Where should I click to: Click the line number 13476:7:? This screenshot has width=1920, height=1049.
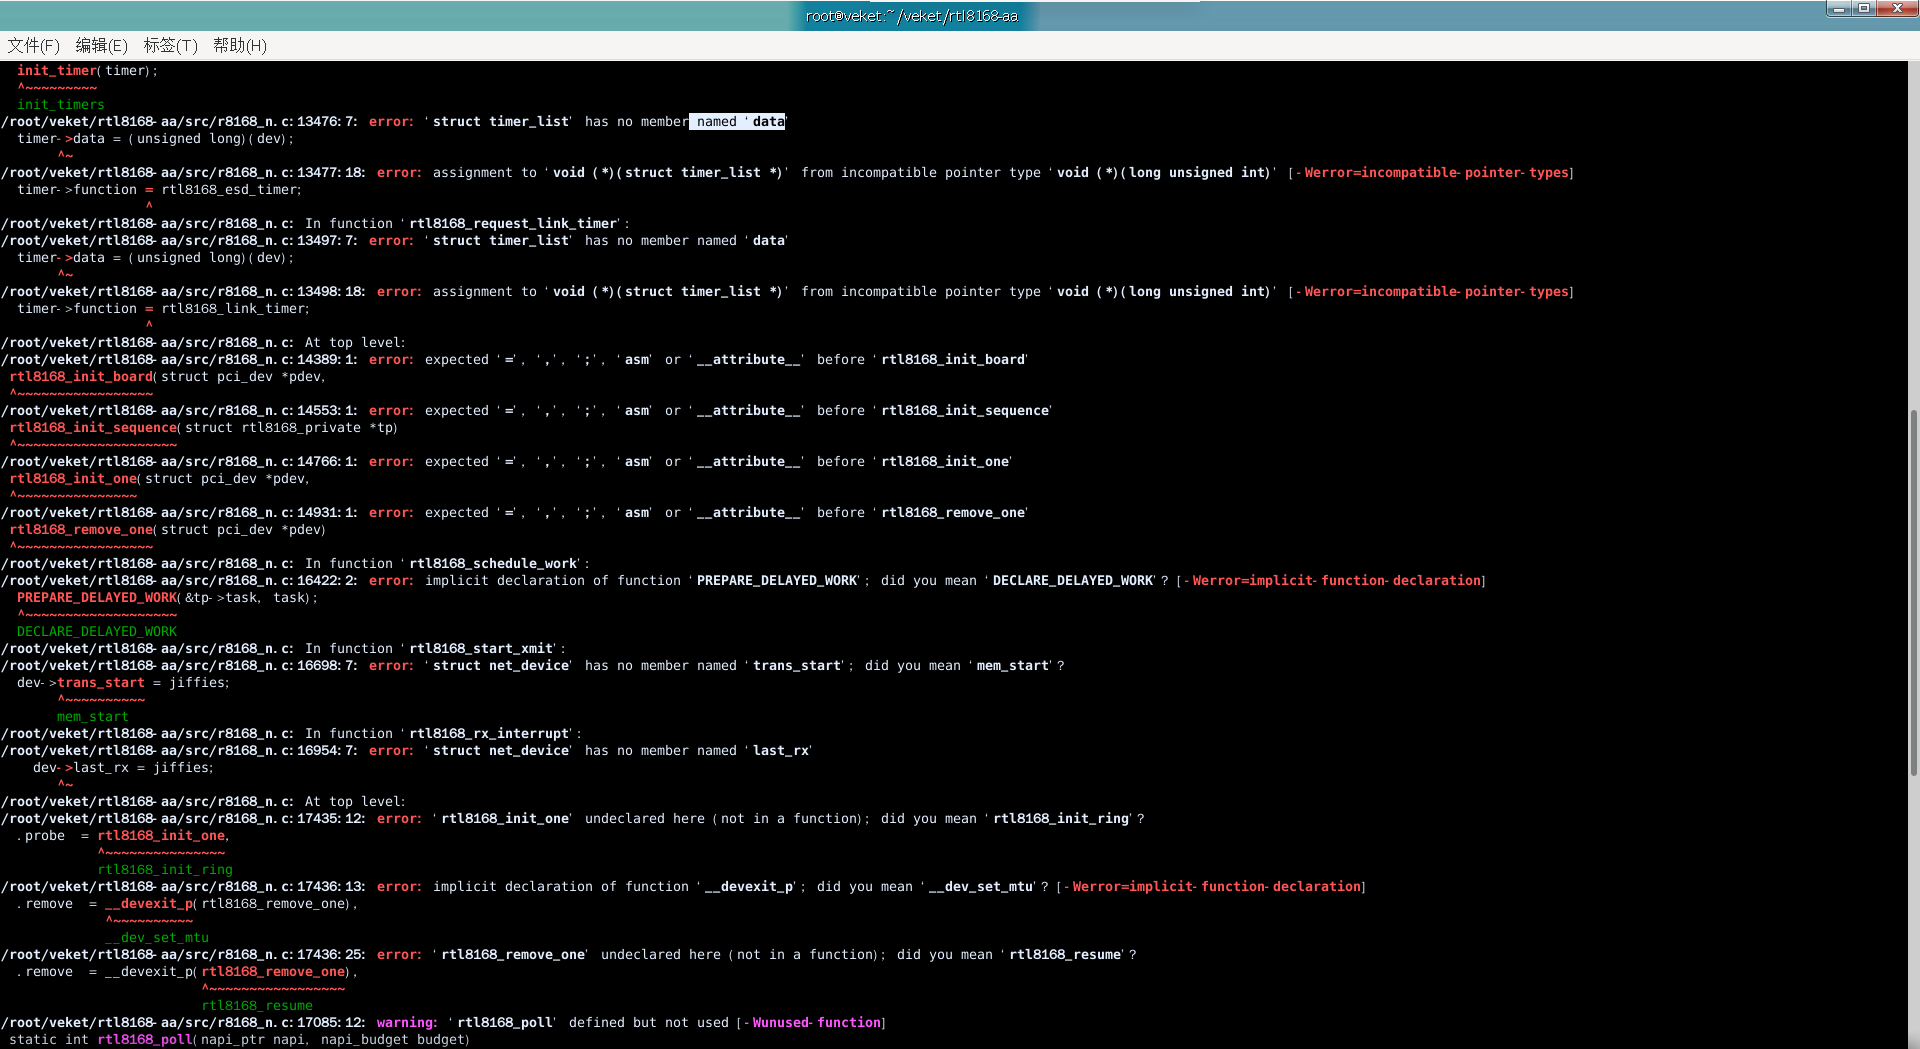click(x=327, y=122)
